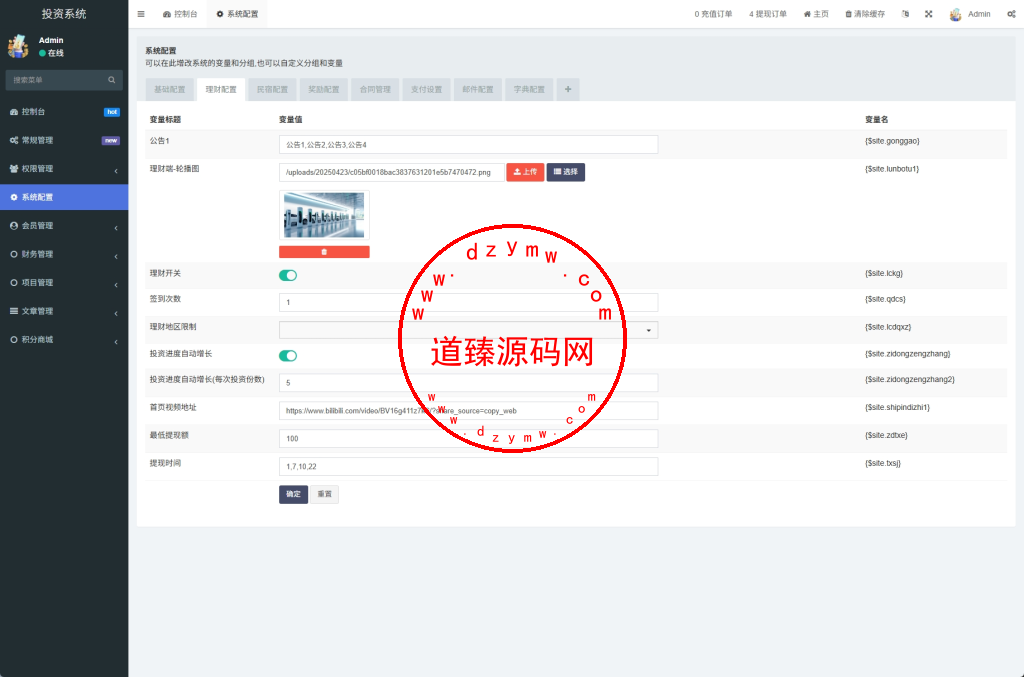
Task: Click variable name {$site.zdtxe}
Action: [x=886, y=435]
